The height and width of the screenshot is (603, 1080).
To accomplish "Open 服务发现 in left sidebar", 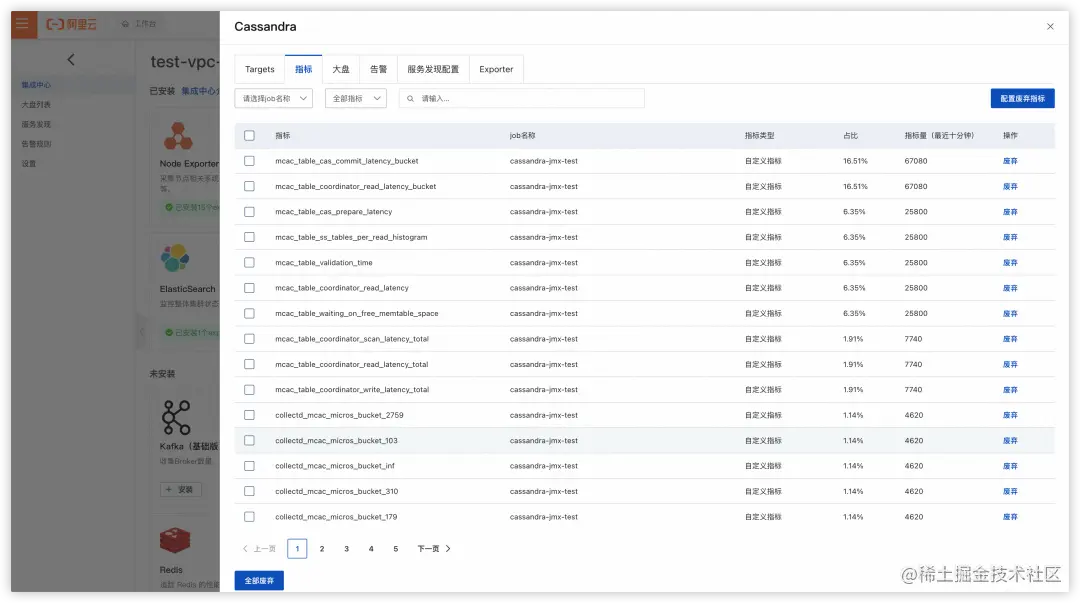I will tap(36, 124).
